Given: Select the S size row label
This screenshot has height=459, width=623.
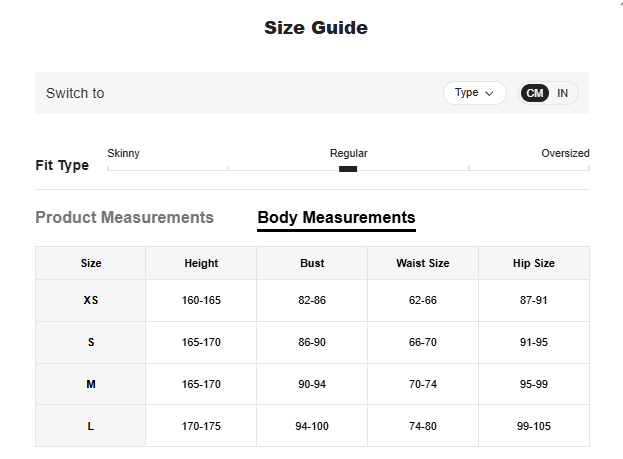Looking at the screenshot, I should (x=91, y=342).
